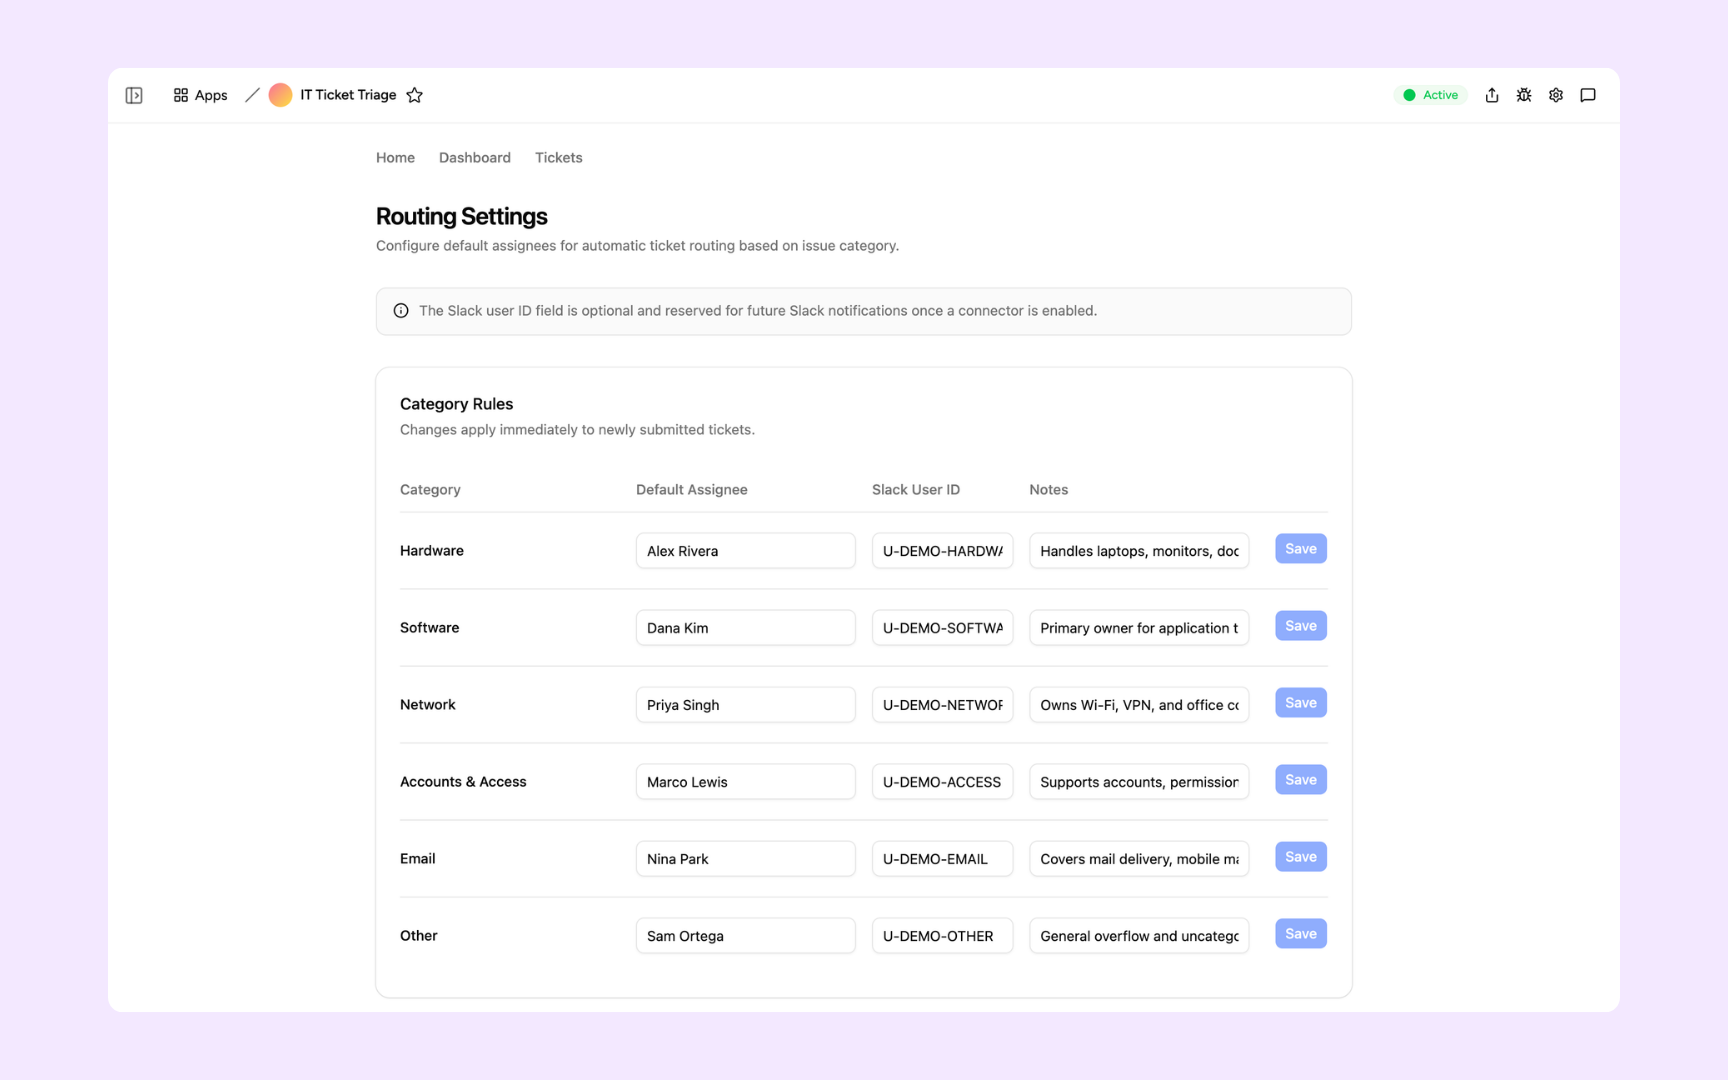
Task: Edit the Sam Ortega assignee field
Action: point(746,936)
